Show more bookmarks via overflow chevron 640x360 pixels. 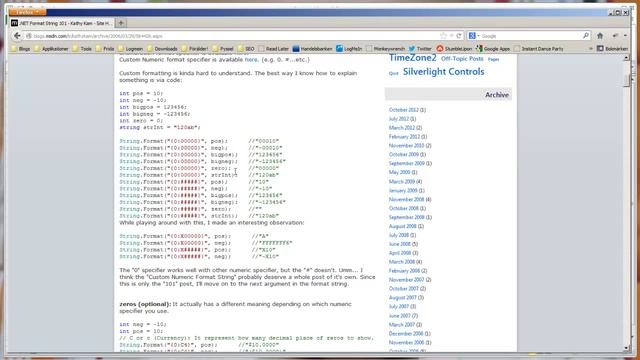[x=590, y=49]
